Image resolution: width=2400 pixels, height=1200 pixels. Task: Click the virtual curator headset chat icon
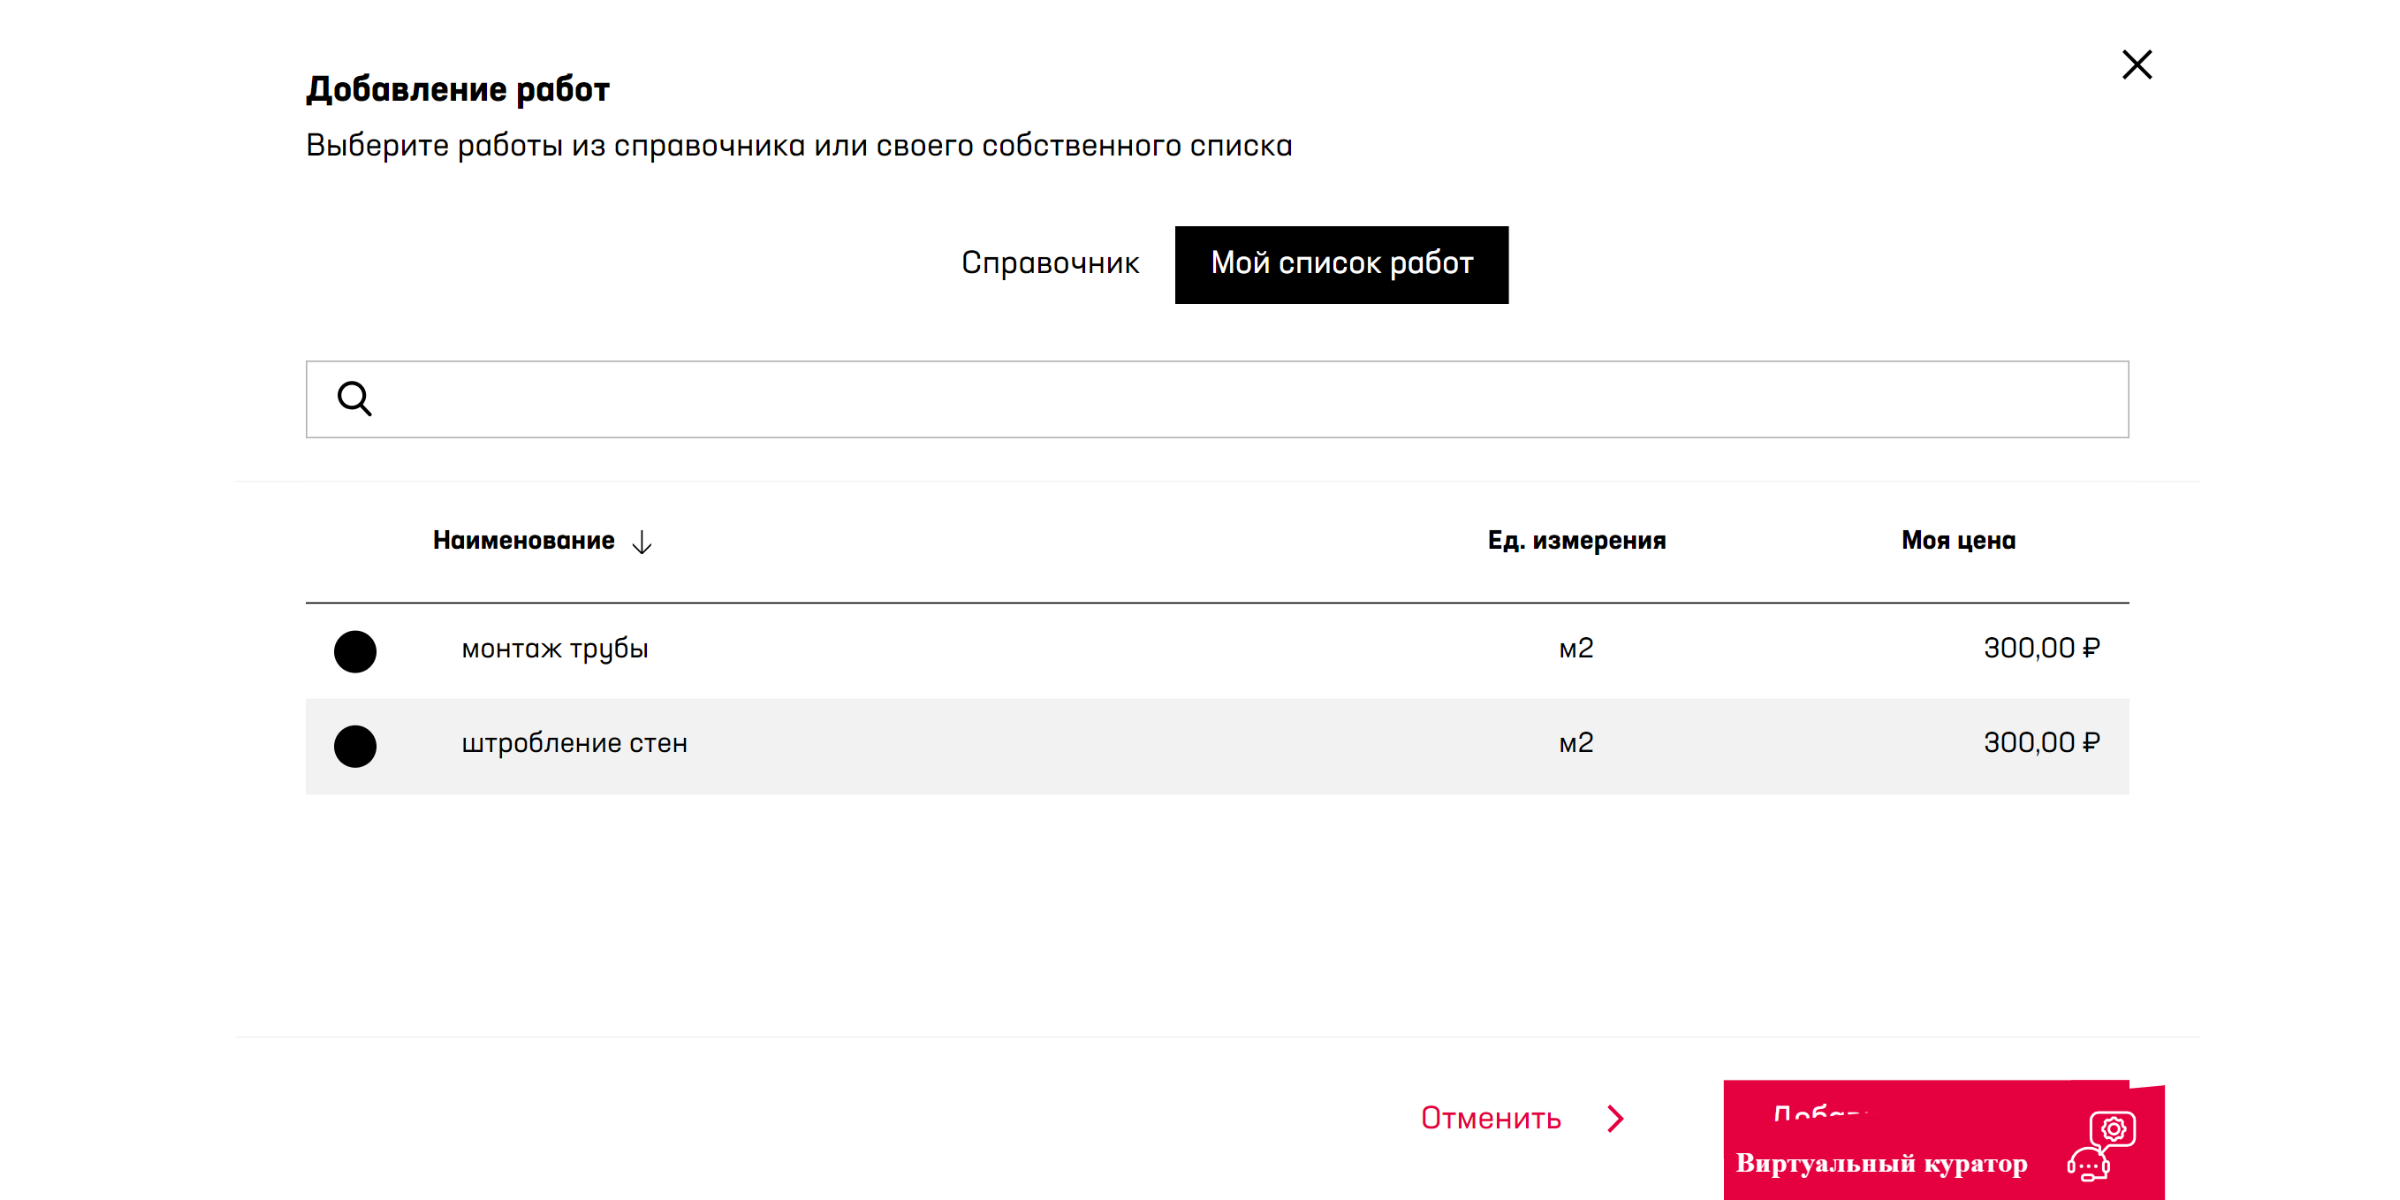pos(2101,1146)
